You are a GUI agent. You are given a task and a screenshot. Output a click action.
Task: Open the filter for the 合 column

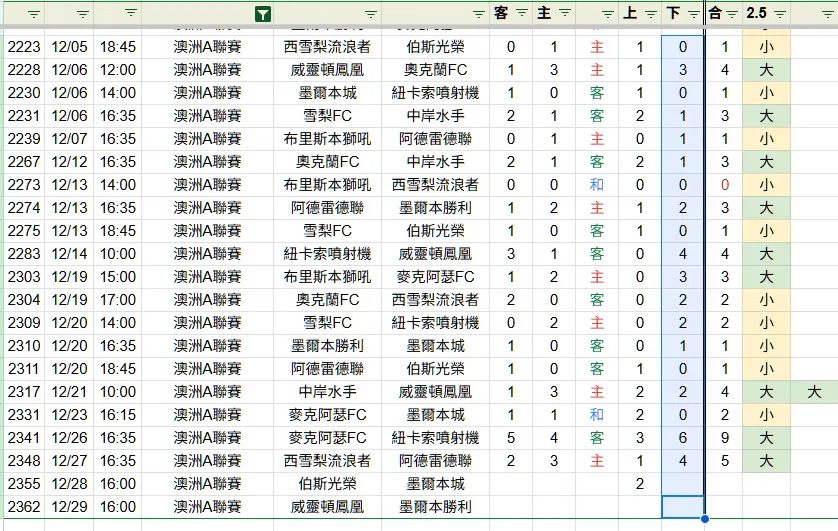coord(732,13)
